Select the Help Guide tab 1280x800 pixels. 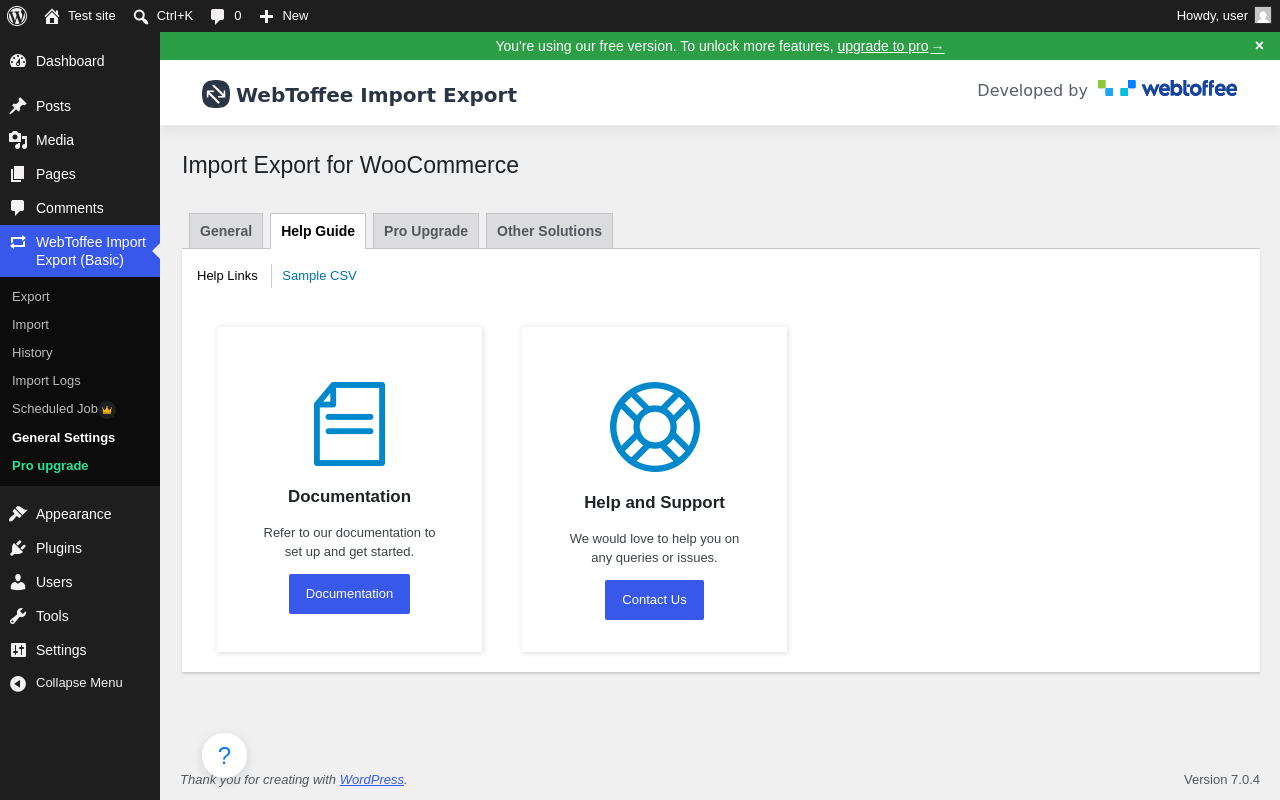coord(318,231)
